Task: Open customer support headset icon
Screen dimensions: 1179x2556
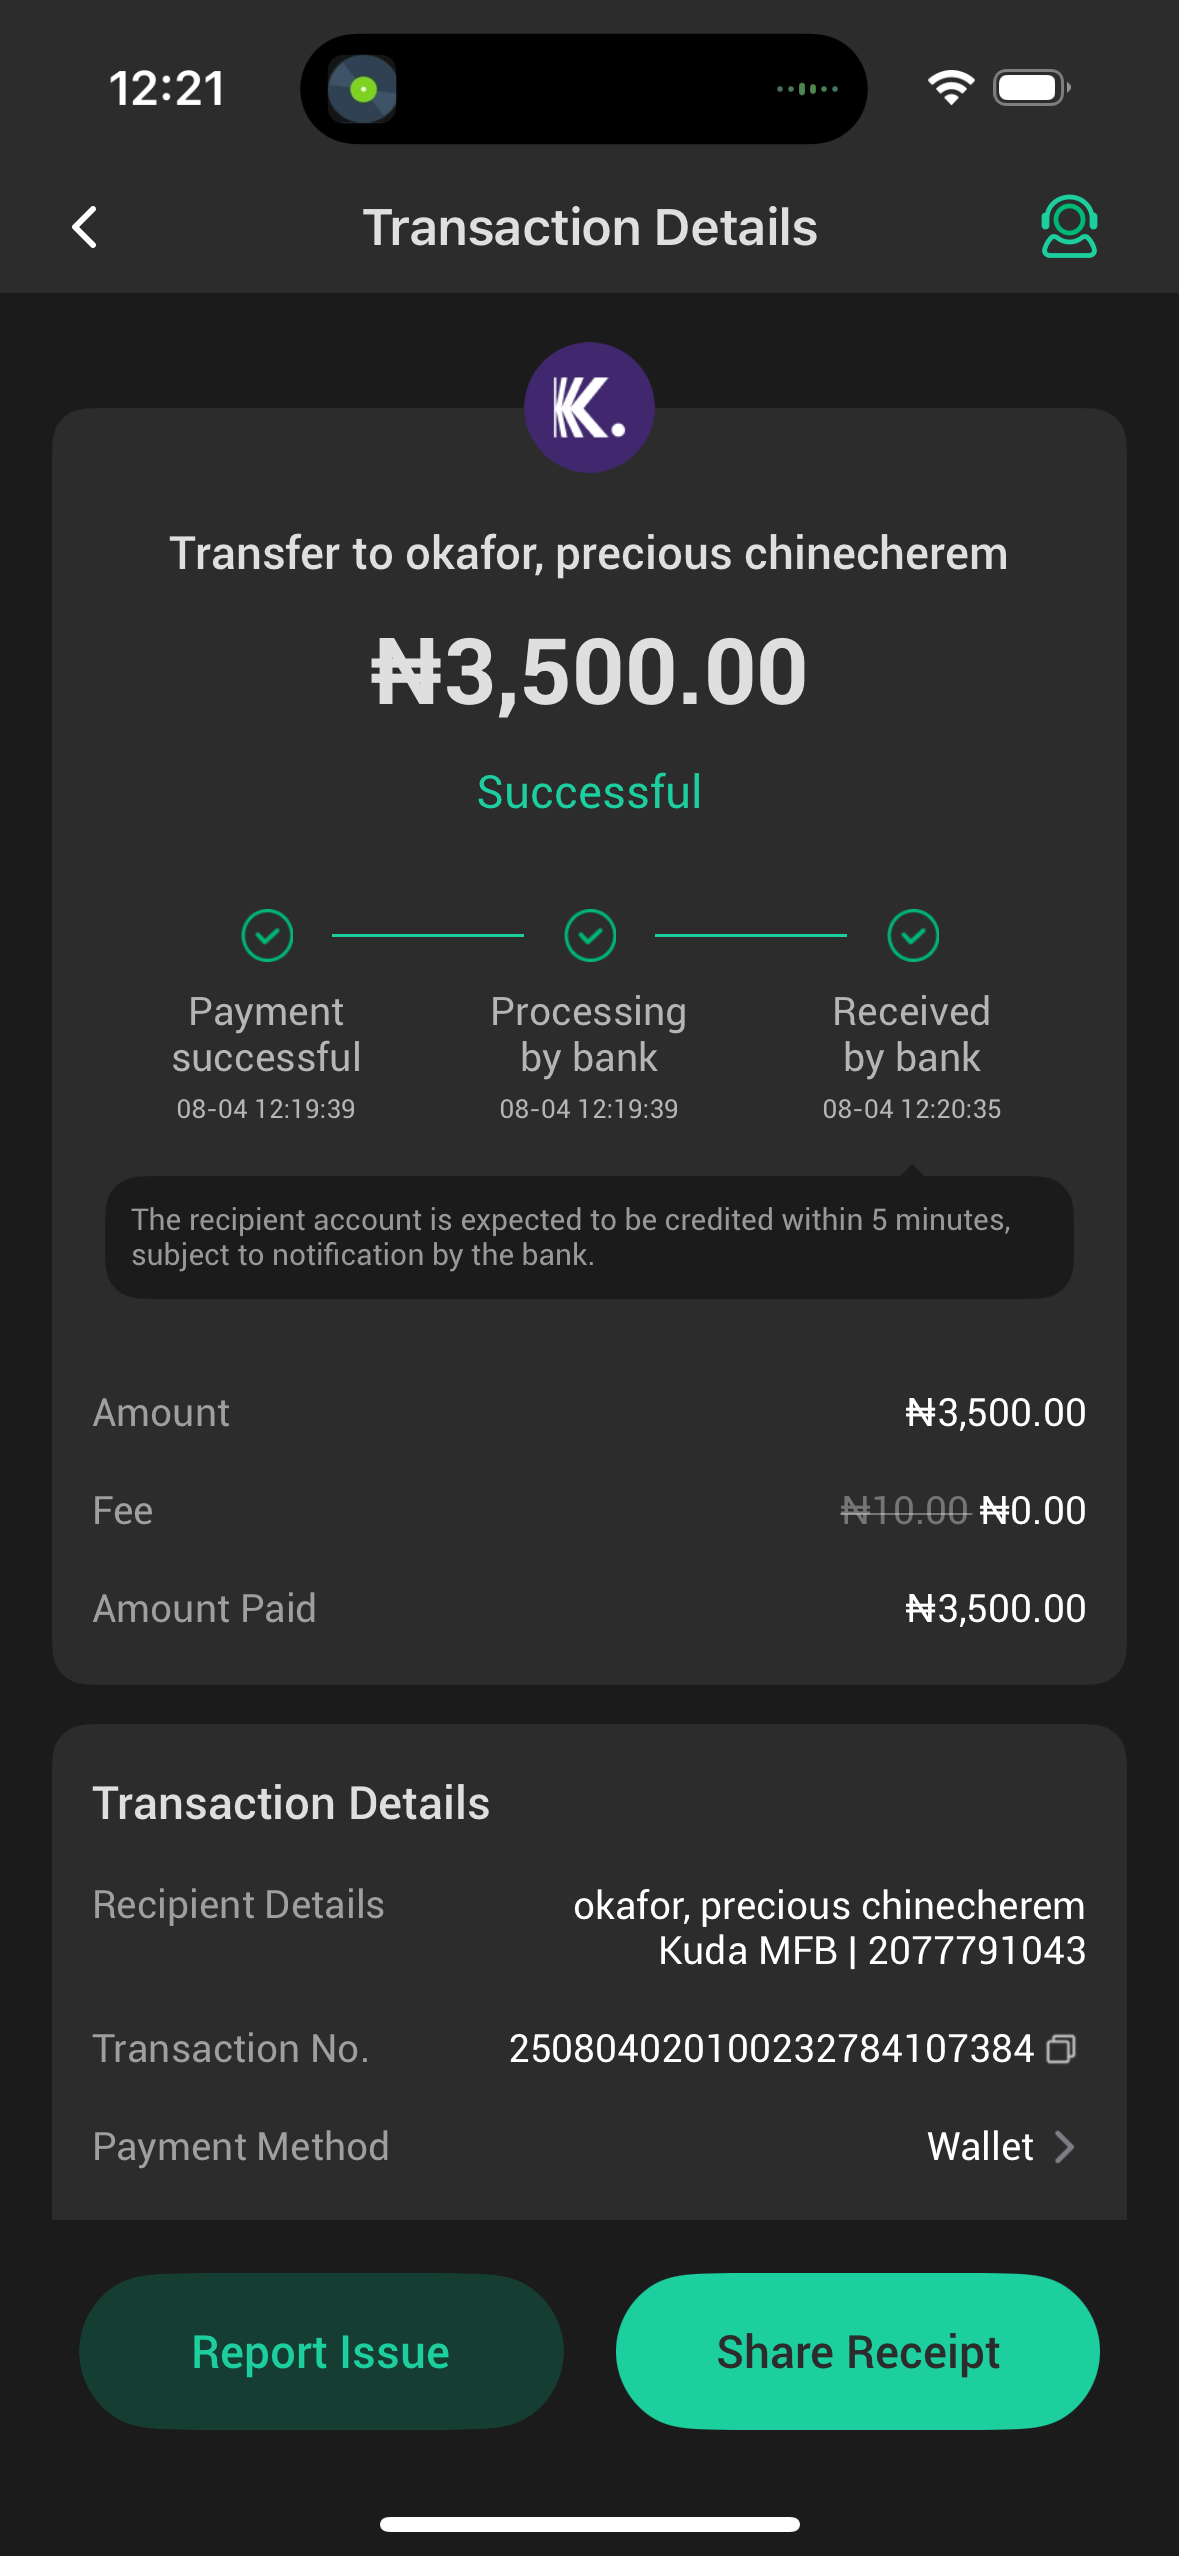Action: coord(1069,227)
